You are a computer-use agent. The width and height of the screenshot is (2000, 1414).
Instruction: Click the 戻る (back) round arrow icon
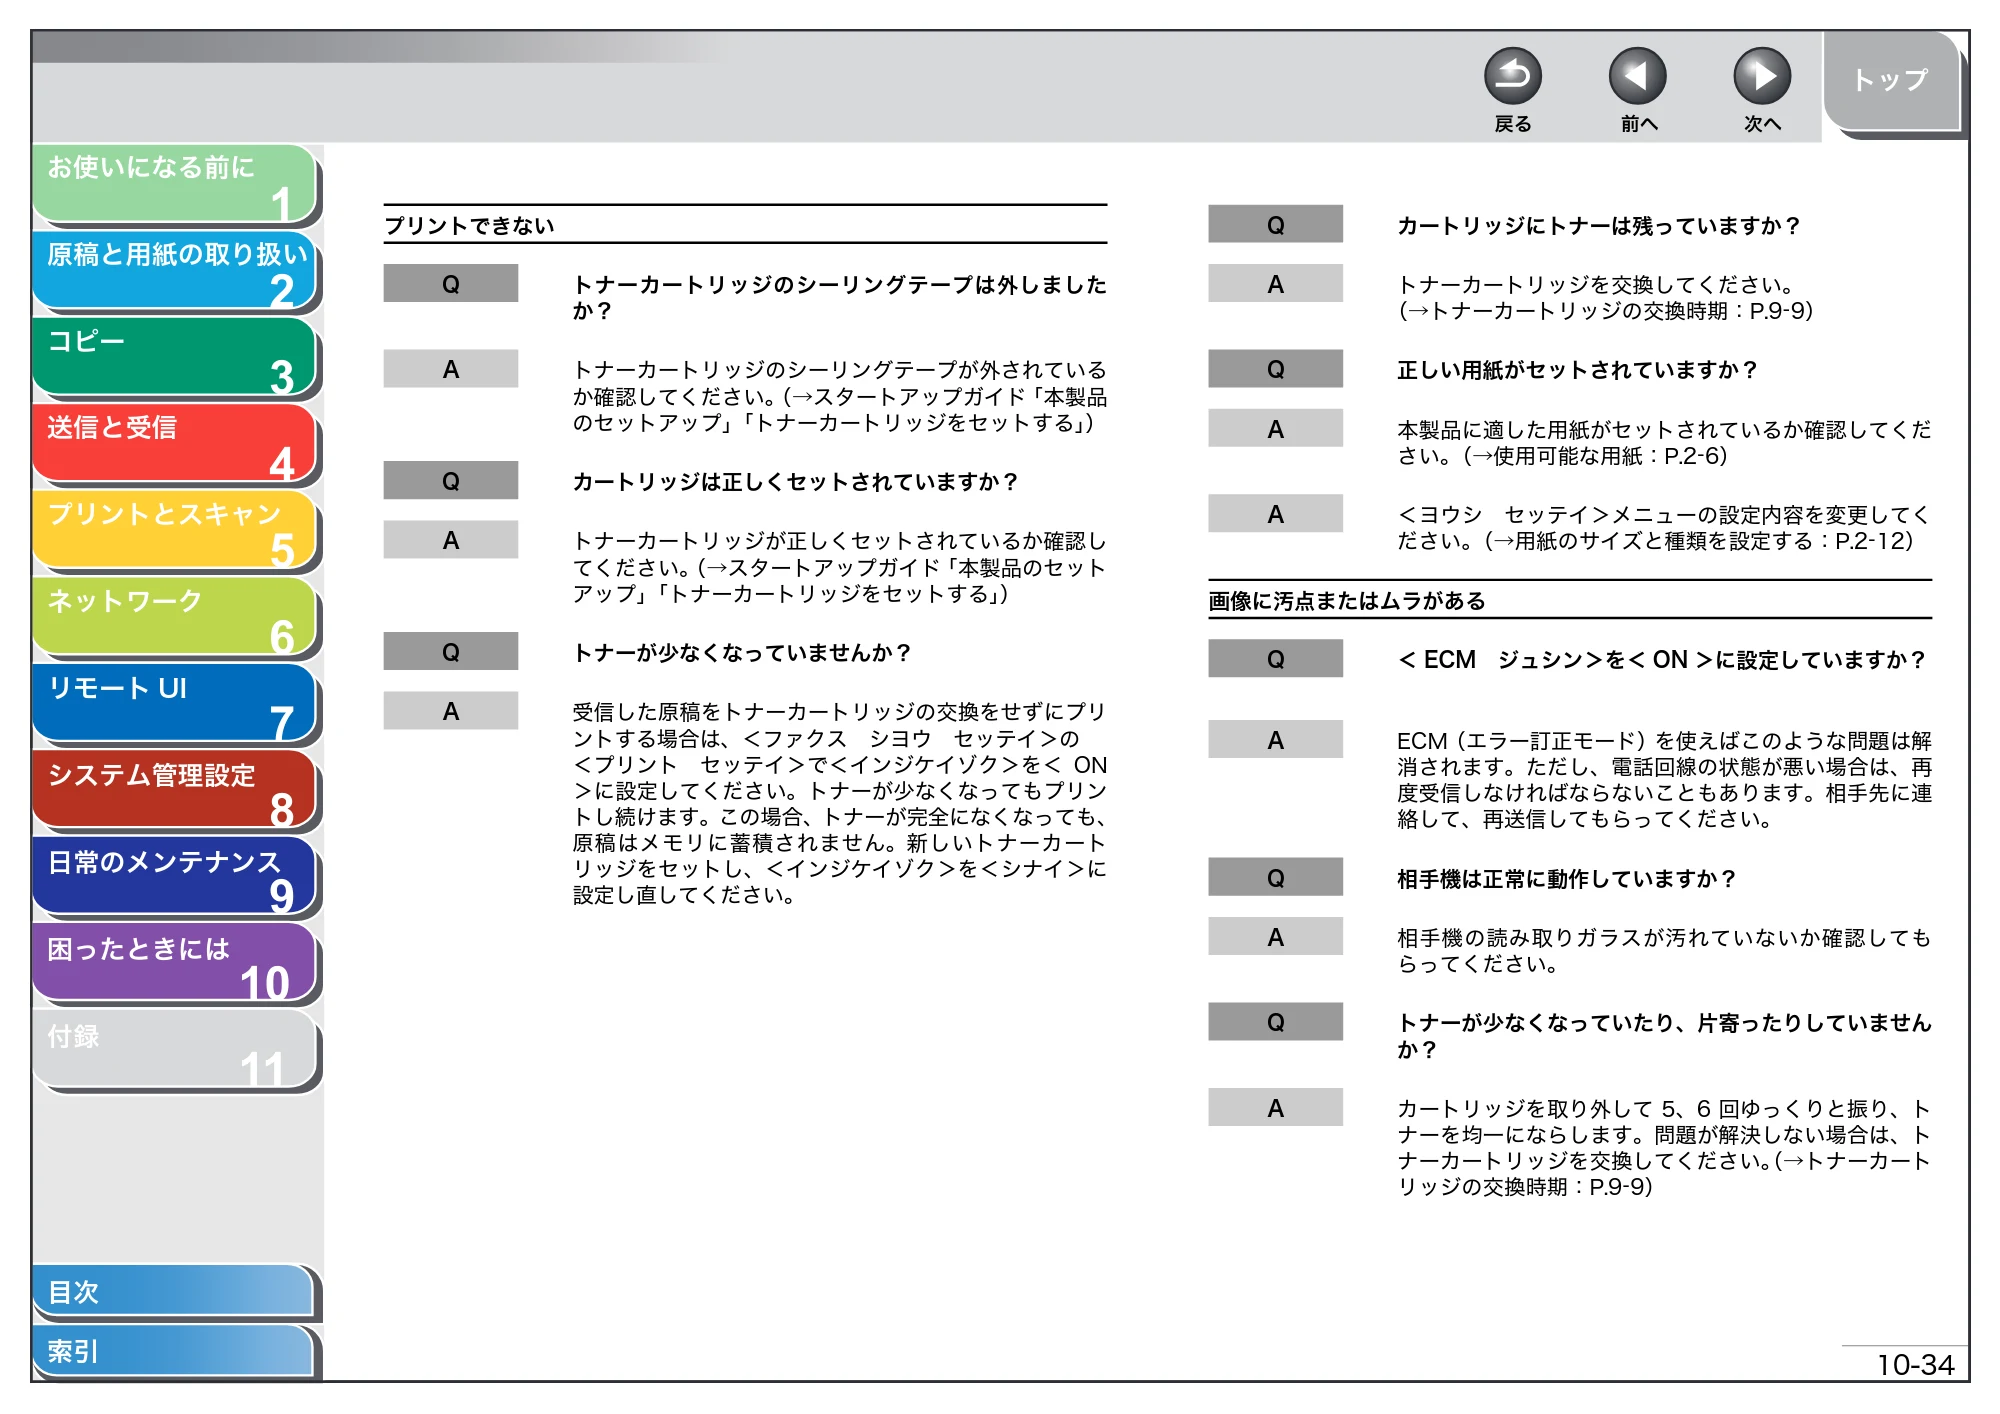[1512, 76]
